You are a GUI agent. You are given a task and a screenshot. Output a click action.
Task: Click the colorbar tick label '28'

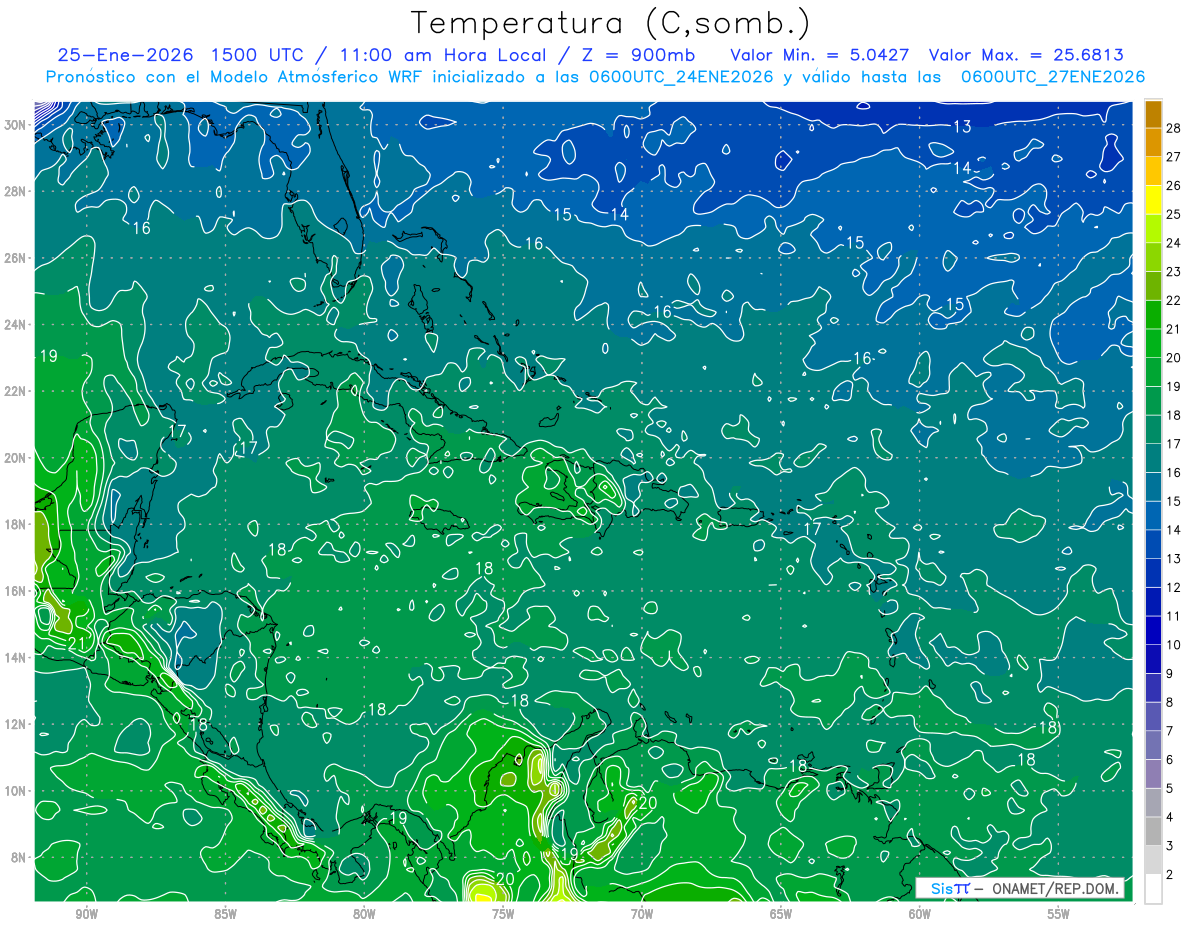[1174, 127]
